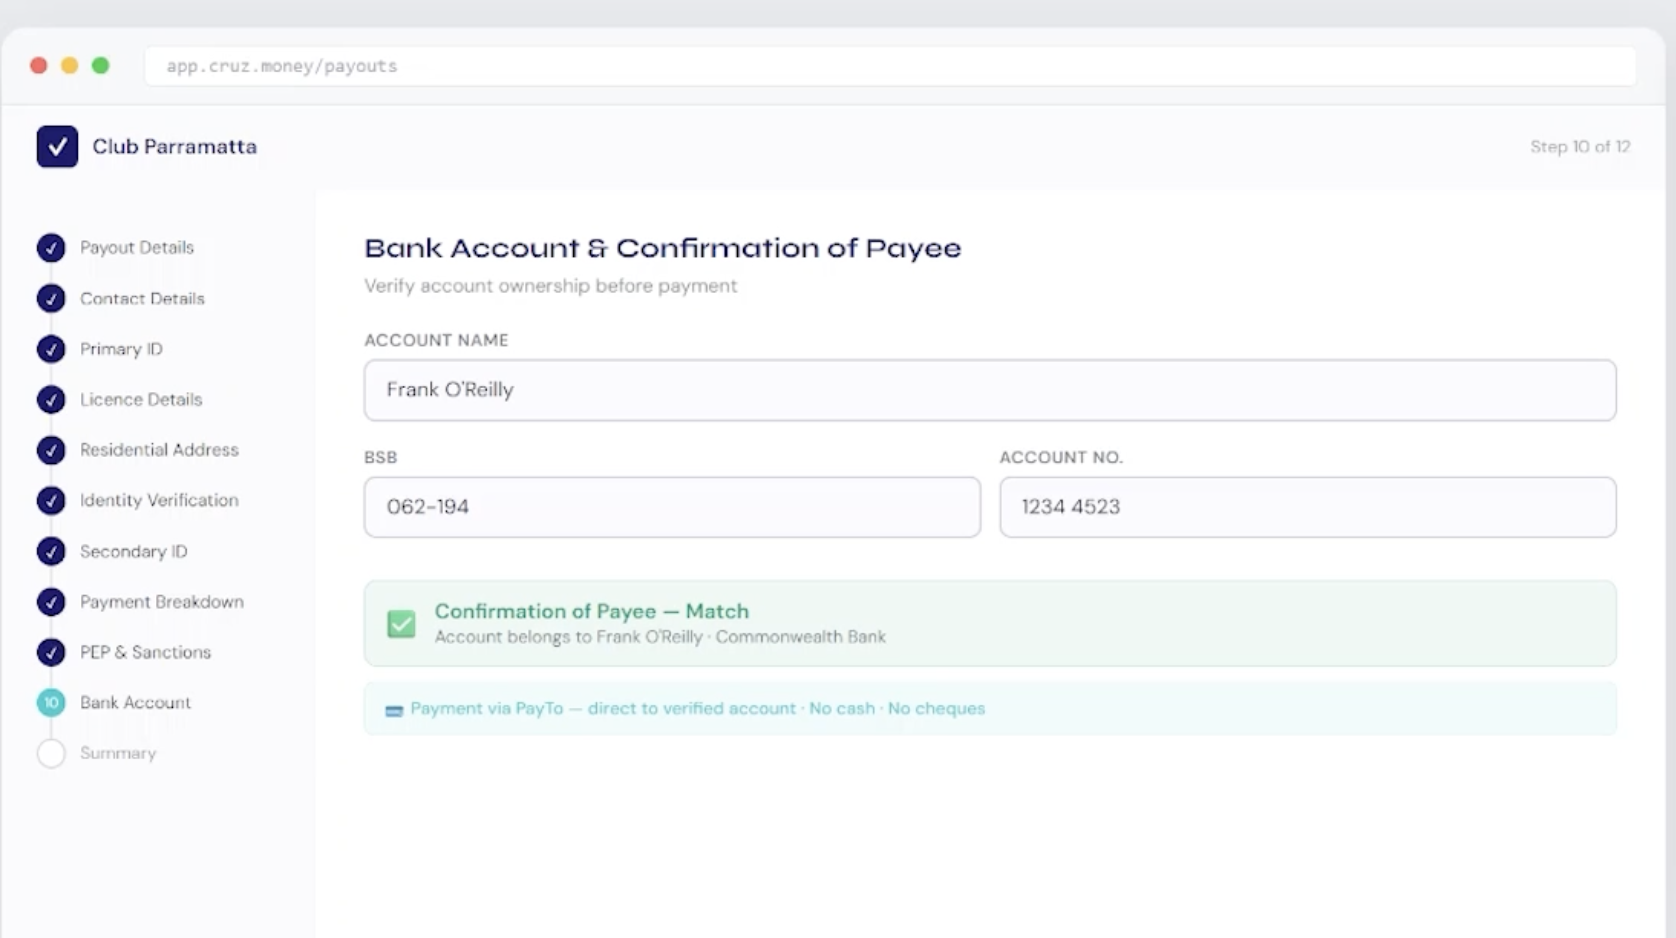Click the browser address bar
1676x938 pixels.
click(890, 66)
